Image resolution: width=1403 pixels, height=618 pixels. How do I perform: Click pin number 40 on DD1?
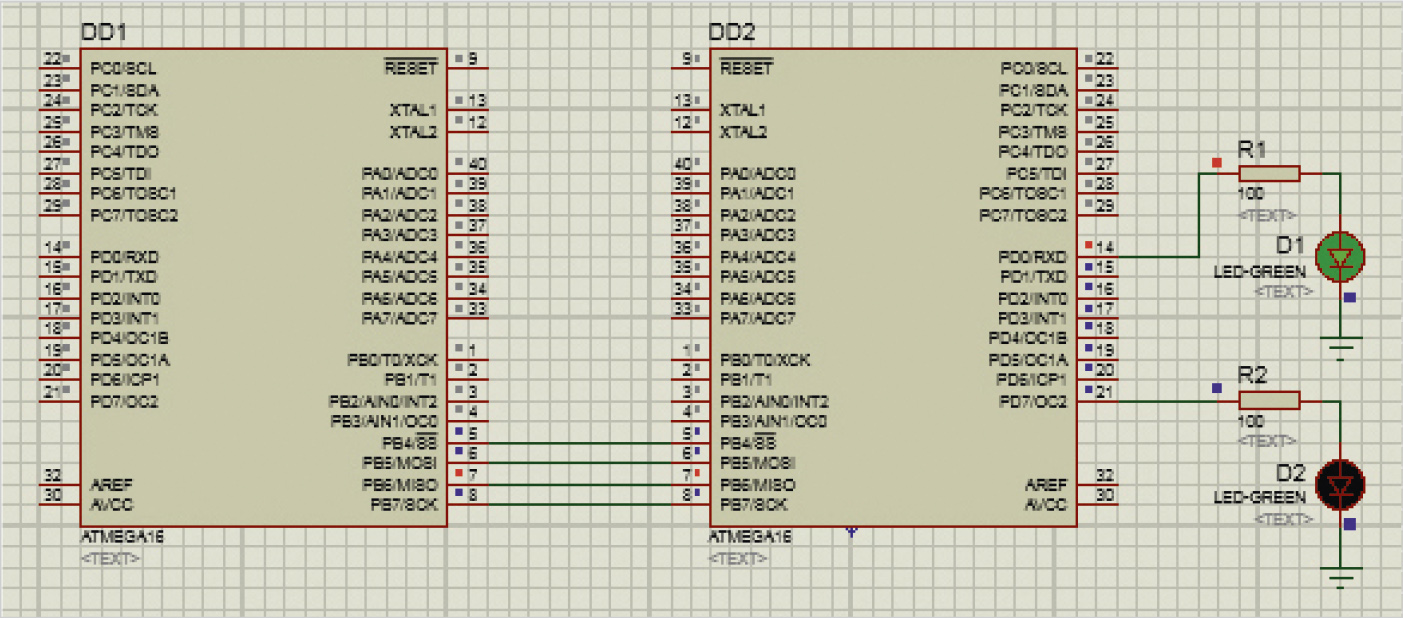click(x=477, y=163)
